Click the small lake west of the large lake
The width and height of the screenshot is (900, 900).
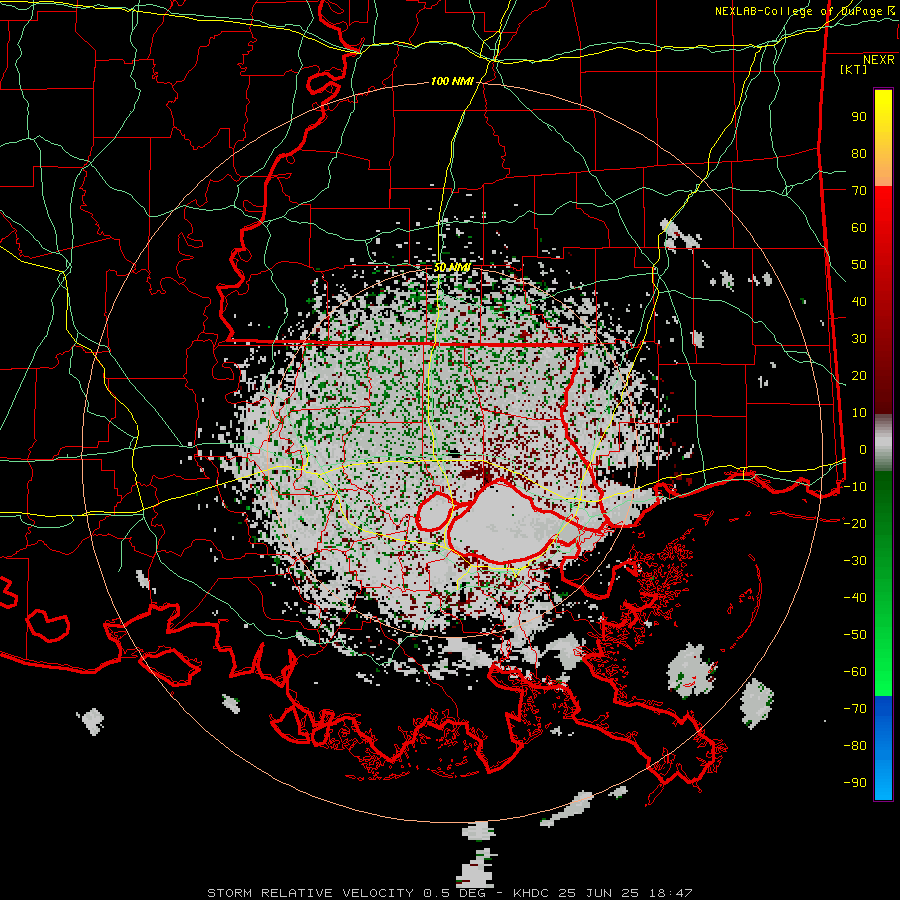tap(435, 511)
